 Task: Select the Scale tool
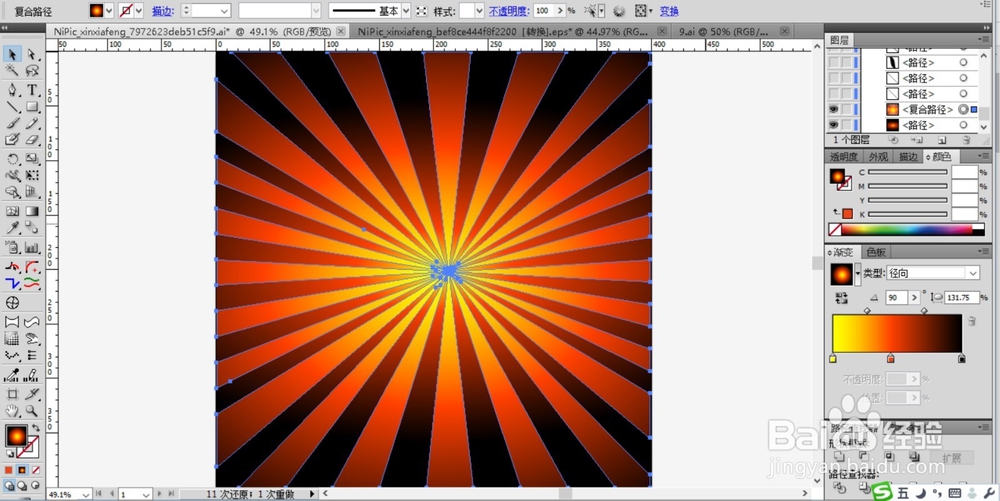tap(32, 159)
